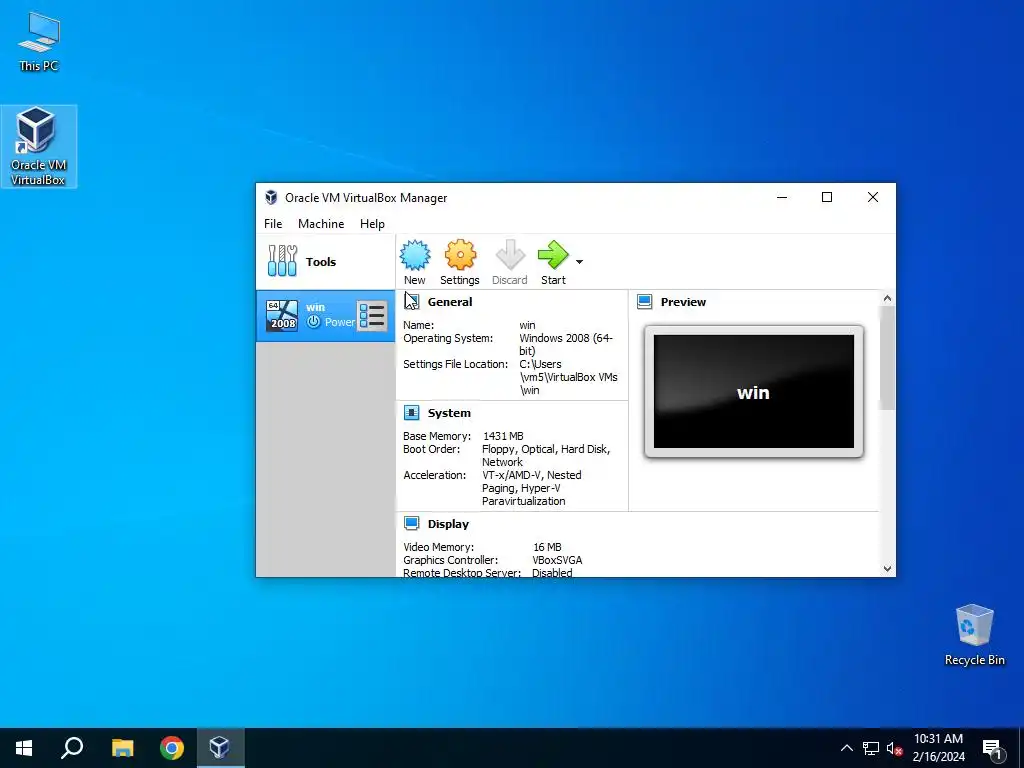Click Video Memory value 16 MB
This screenshot has width=1024, height=768.
click(547, 547)
